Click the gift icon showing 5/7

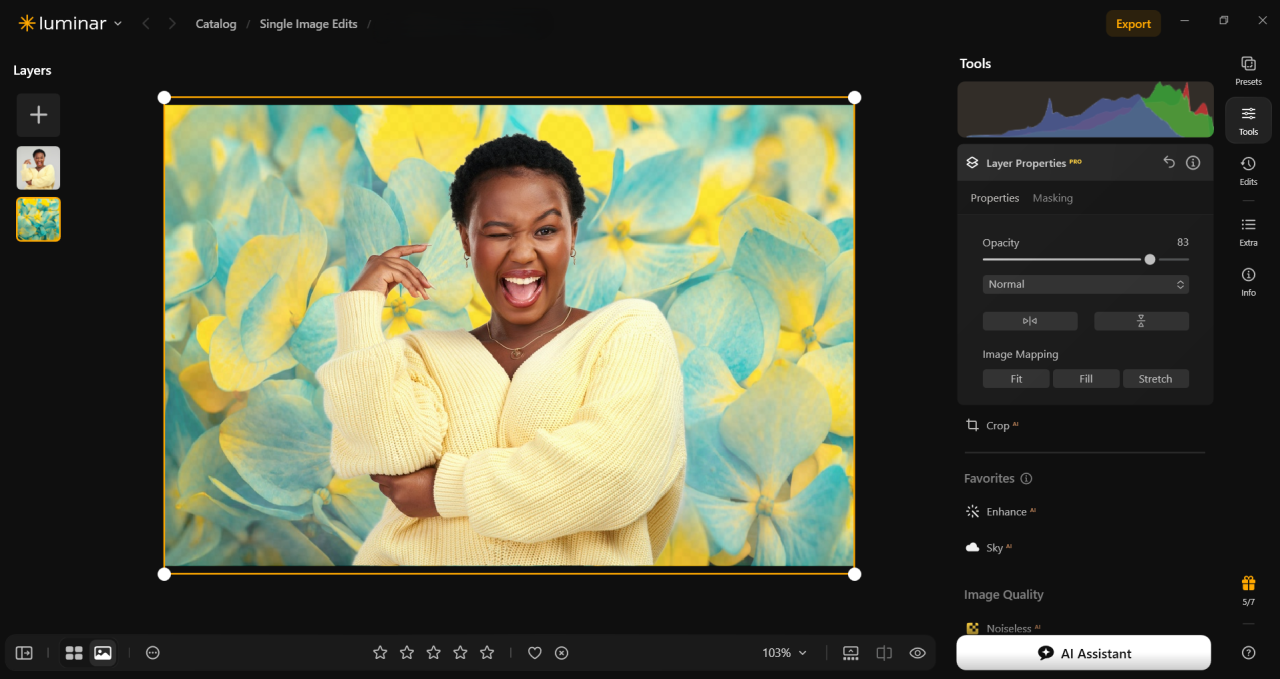pyautogui.click(x=1248, y=590)
